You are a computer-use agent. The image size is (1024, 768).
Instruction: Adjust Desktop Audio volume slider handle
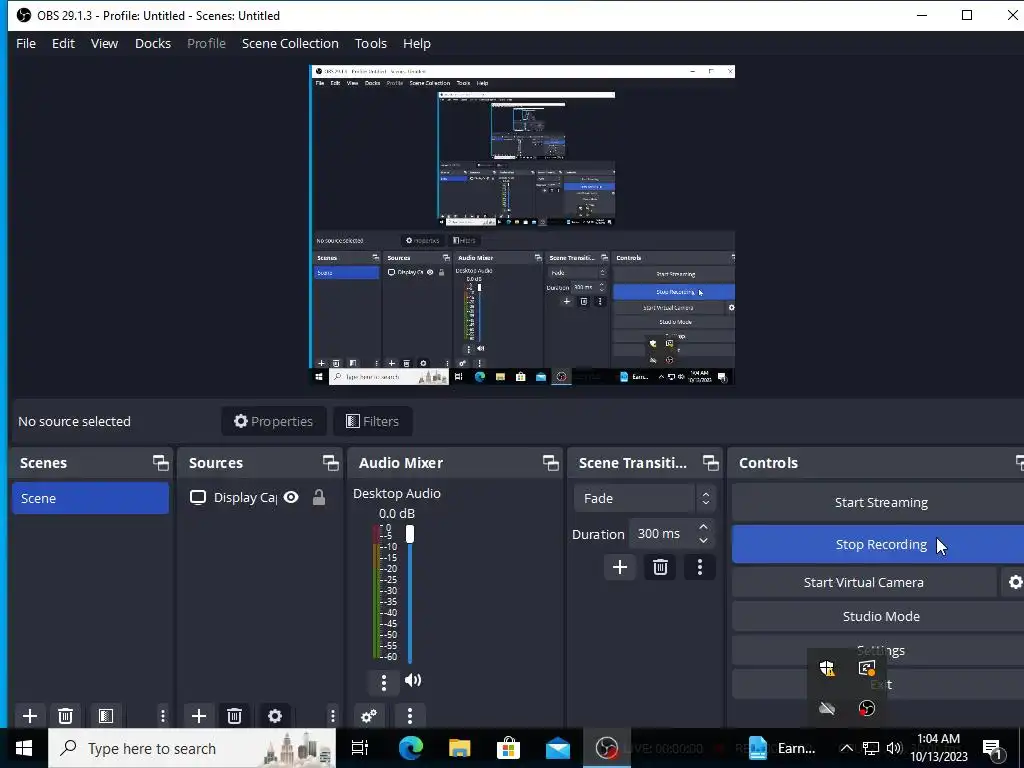(x=409, y=534)
